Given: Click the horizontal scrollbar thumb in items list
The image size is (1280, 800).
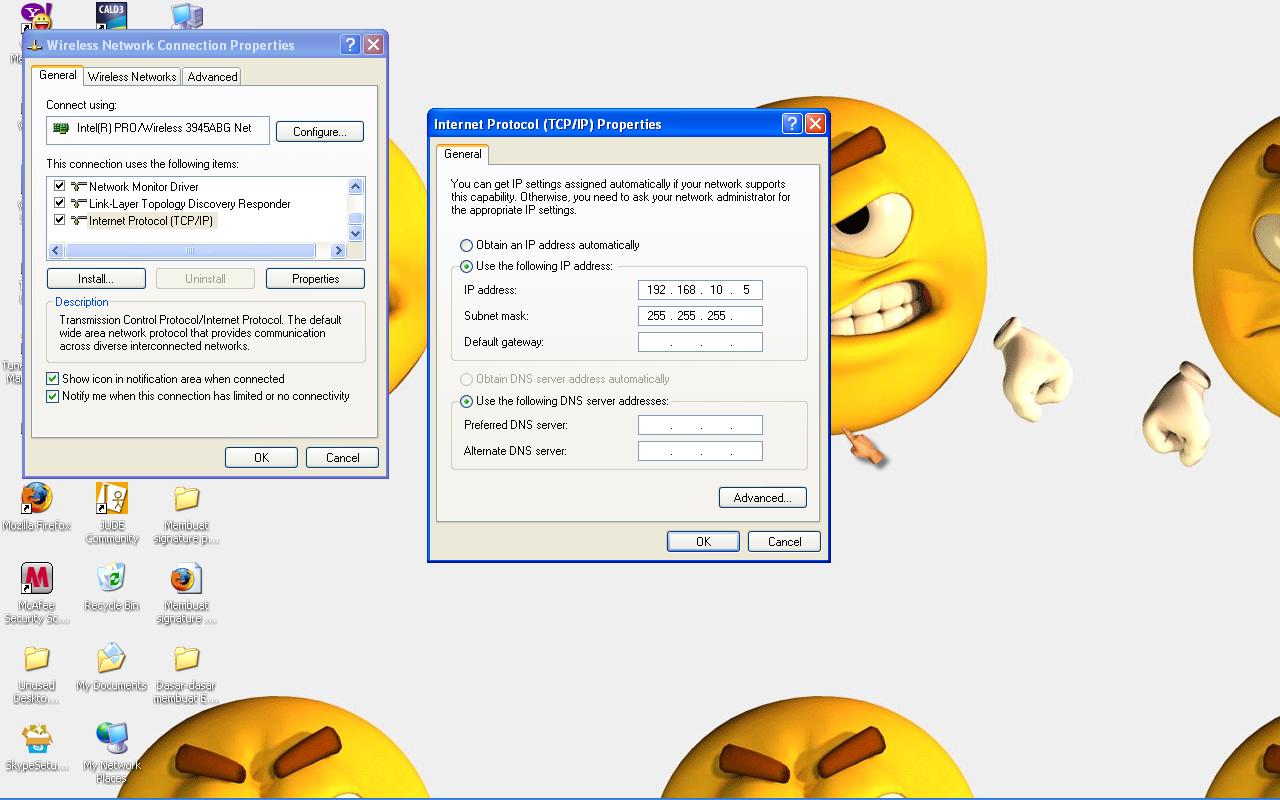Looking at the screenshot, I should [190, 251].
